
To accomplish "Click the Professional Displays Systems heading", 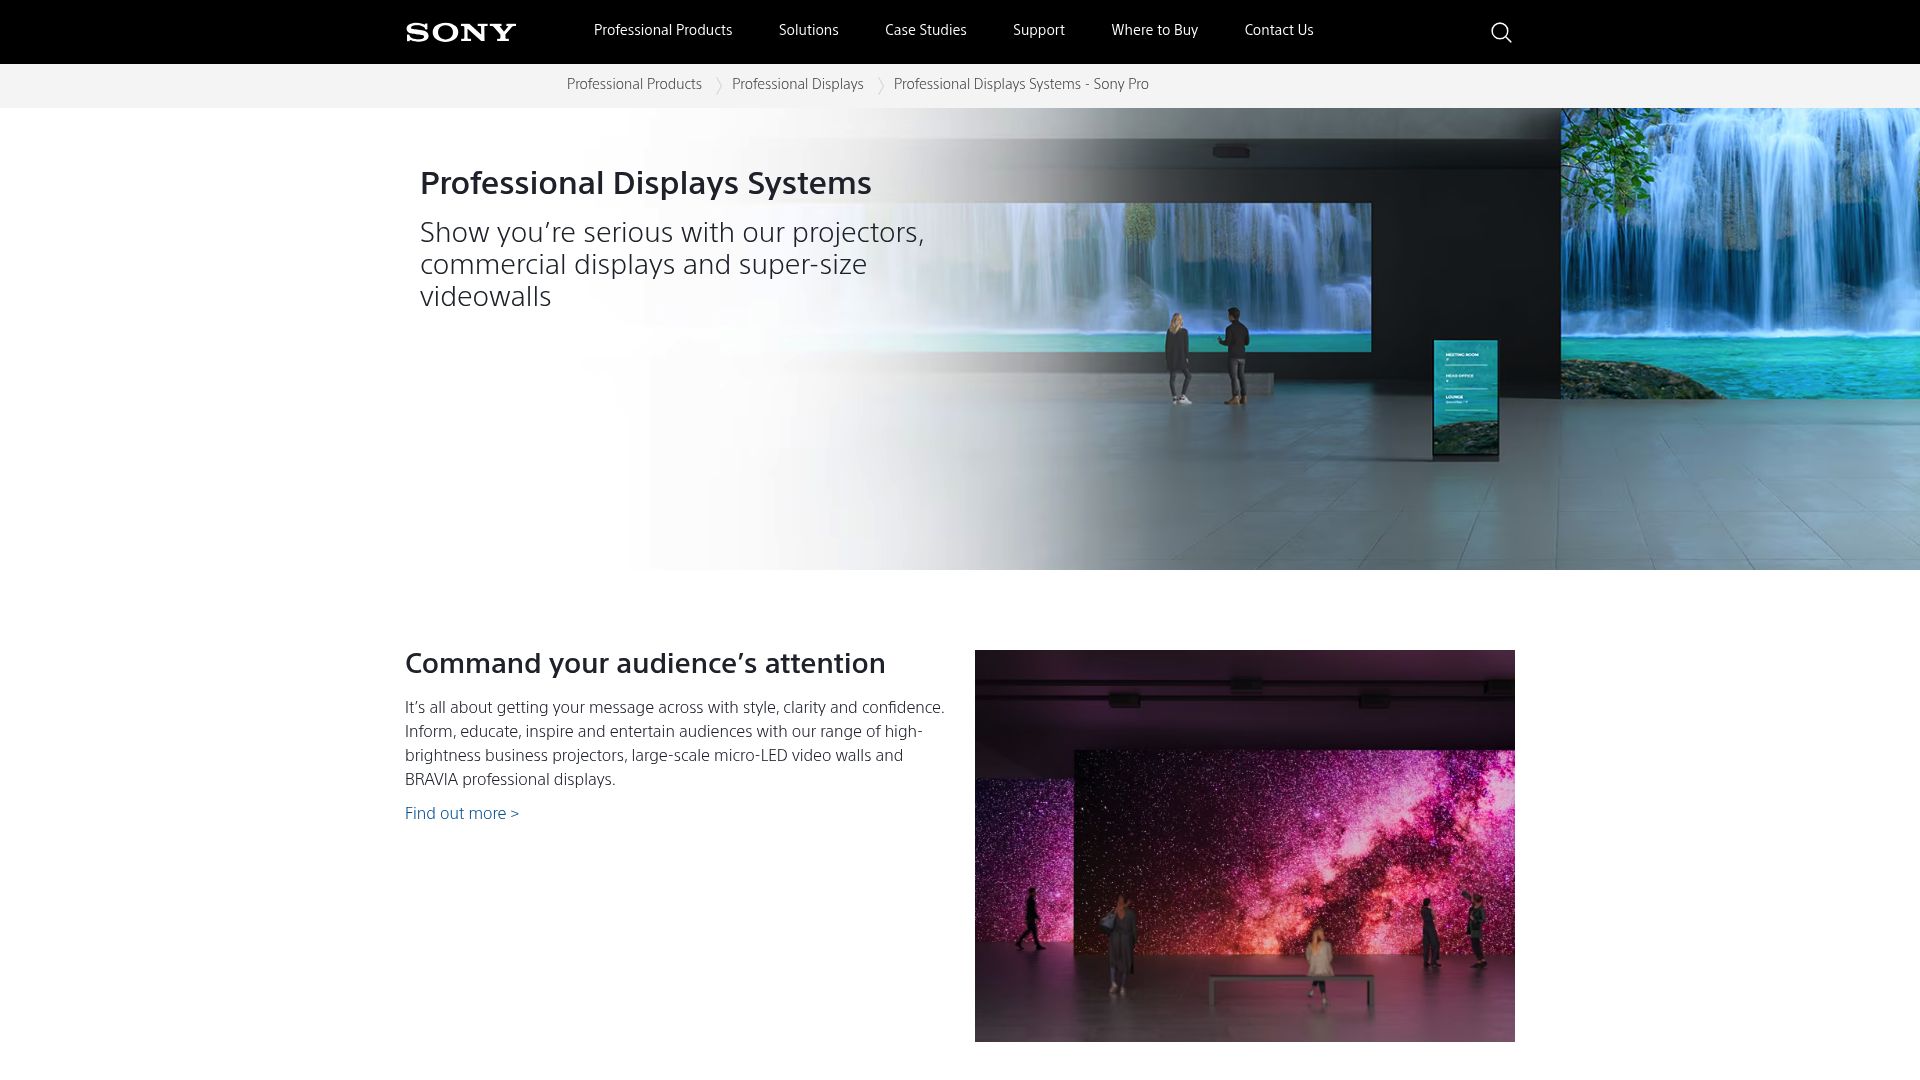I will 645,183.
